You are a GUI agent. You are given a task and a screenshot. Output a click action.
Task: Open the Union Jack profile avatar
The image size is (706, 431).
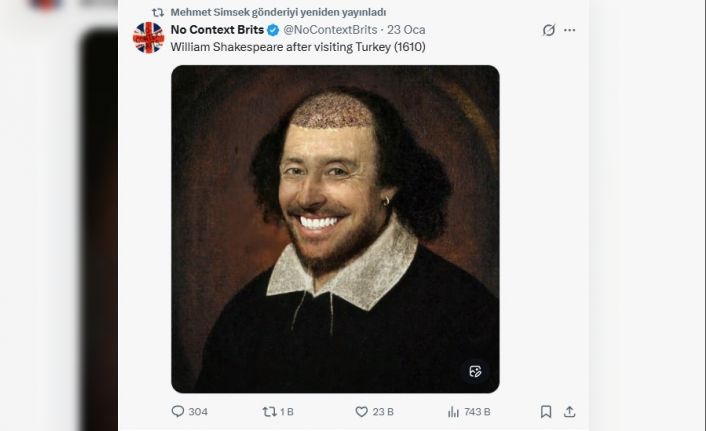pos(148,37)
